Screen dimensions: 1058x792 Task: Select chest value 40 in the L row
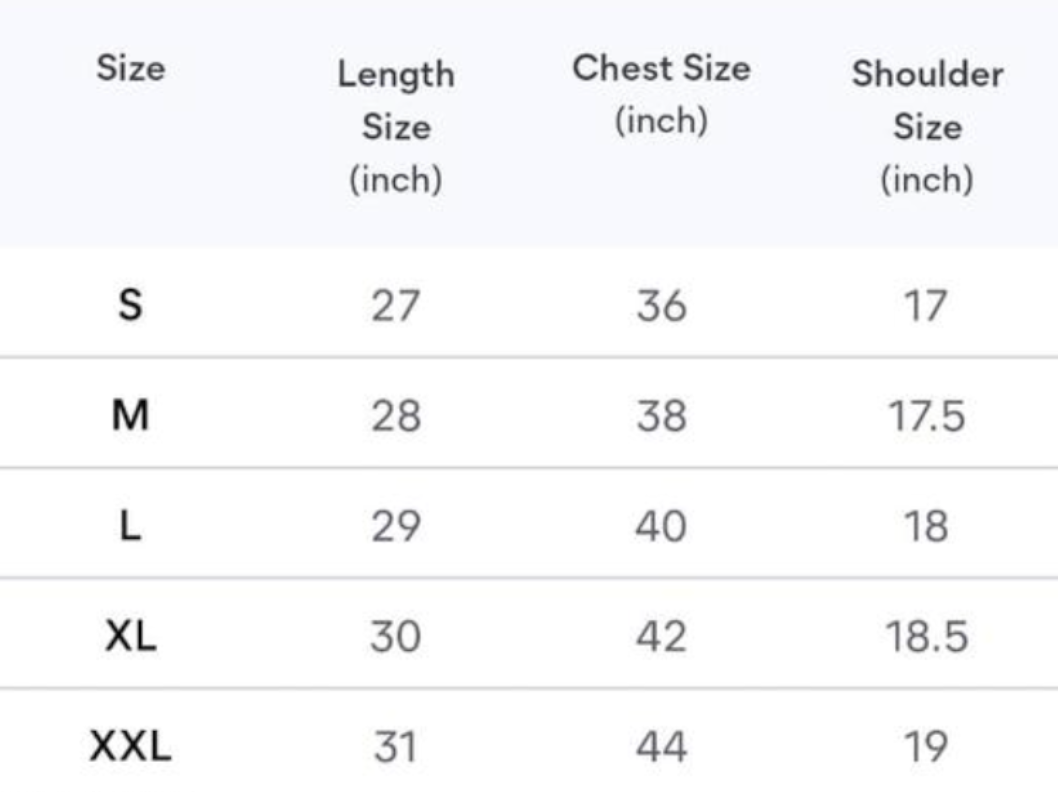[x=661, y=526]
